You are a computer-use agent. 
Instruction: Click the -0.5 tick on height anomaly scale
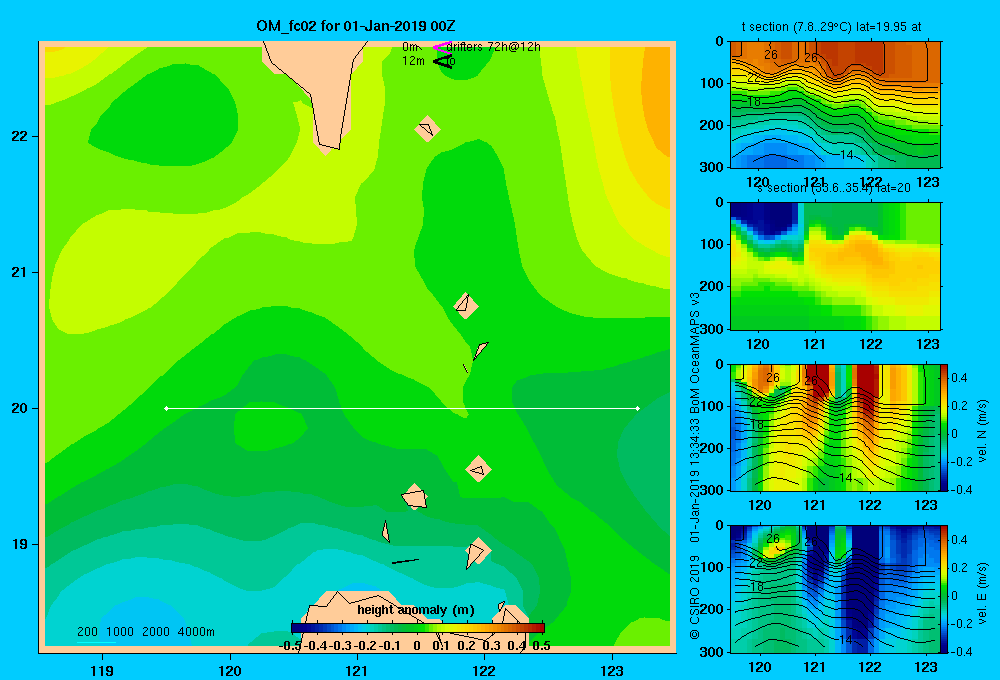(290, 646)
